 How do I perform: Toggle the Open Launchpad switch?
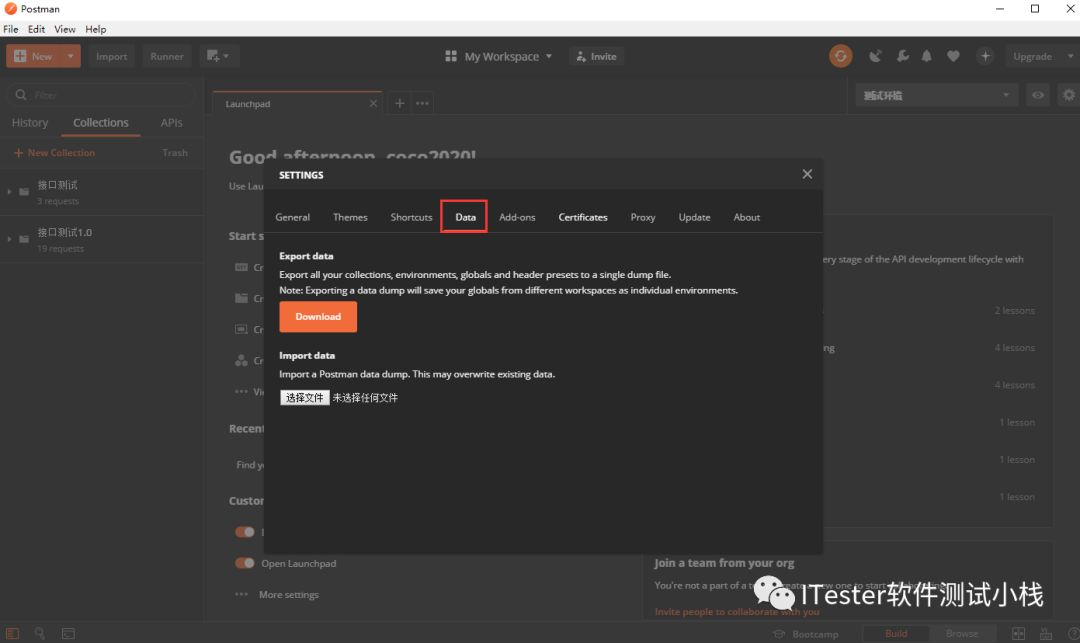pyautogui.click(x=245, y=563)
